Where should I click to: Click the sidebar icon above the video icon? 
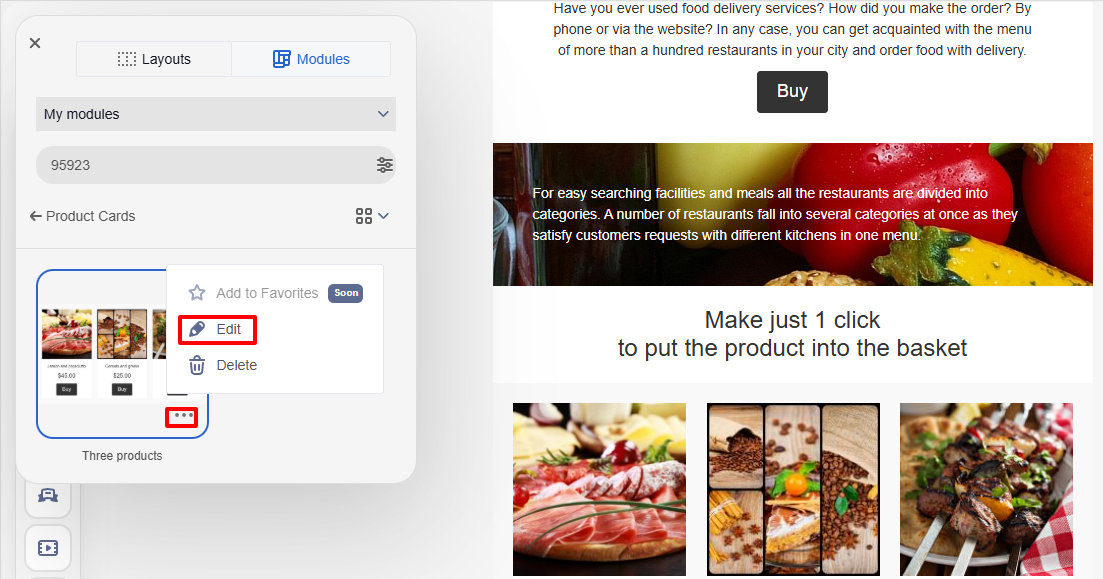(x=48, y=496)
